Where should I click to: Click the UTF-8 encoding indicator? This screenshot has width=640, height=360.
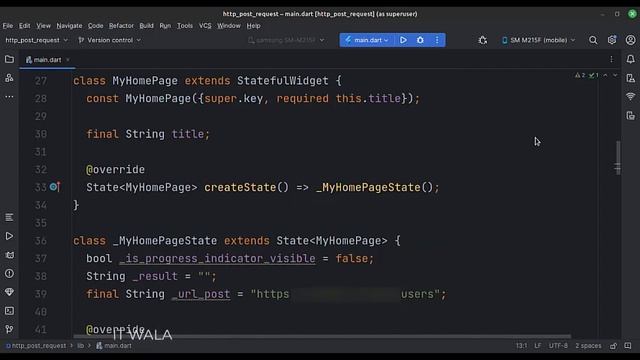[558, 346]
